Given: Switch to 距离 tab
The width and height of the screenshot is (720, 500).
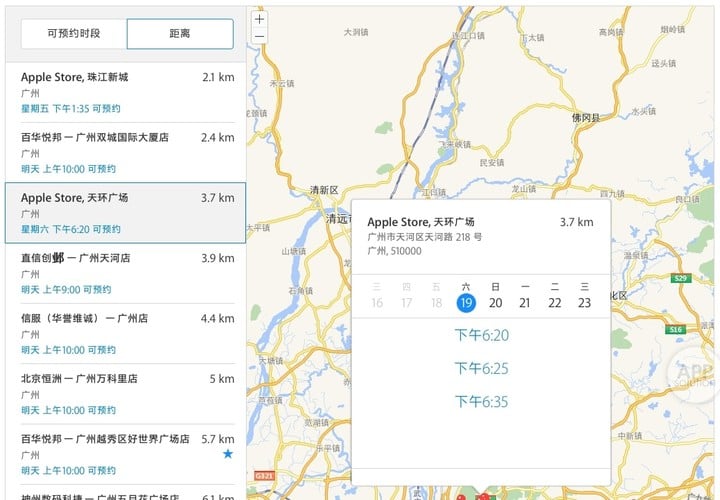Looking at the screenshot, I should (x=180, y=34).
